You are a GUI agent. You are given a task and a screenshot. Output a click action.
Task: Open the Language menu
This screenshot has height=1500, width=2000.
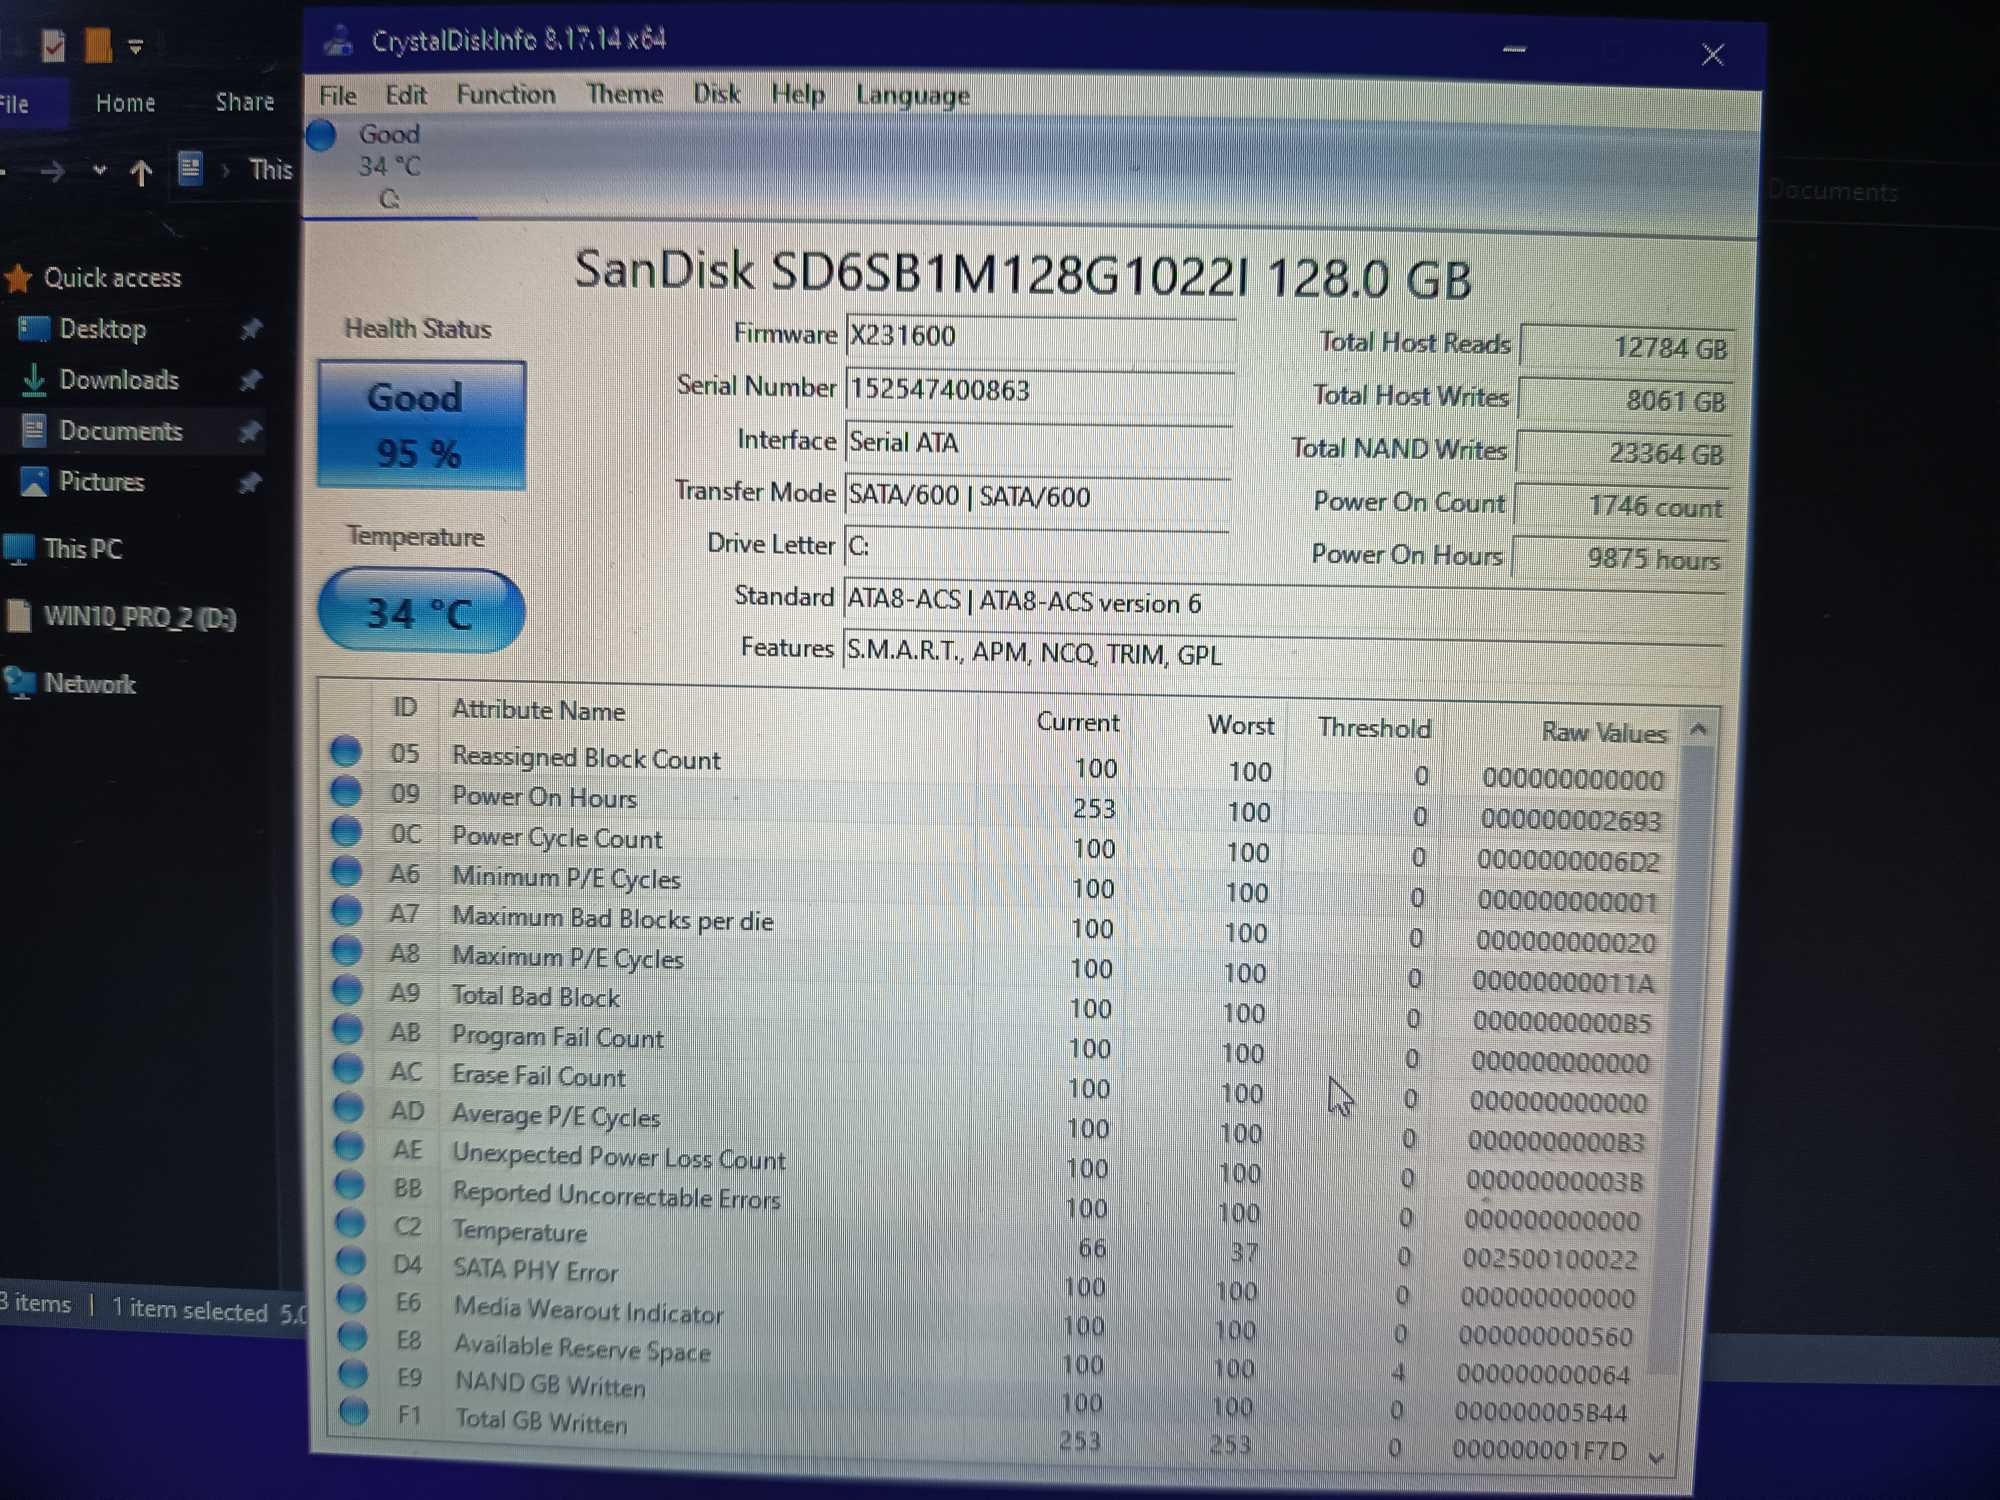click(912, 96)
